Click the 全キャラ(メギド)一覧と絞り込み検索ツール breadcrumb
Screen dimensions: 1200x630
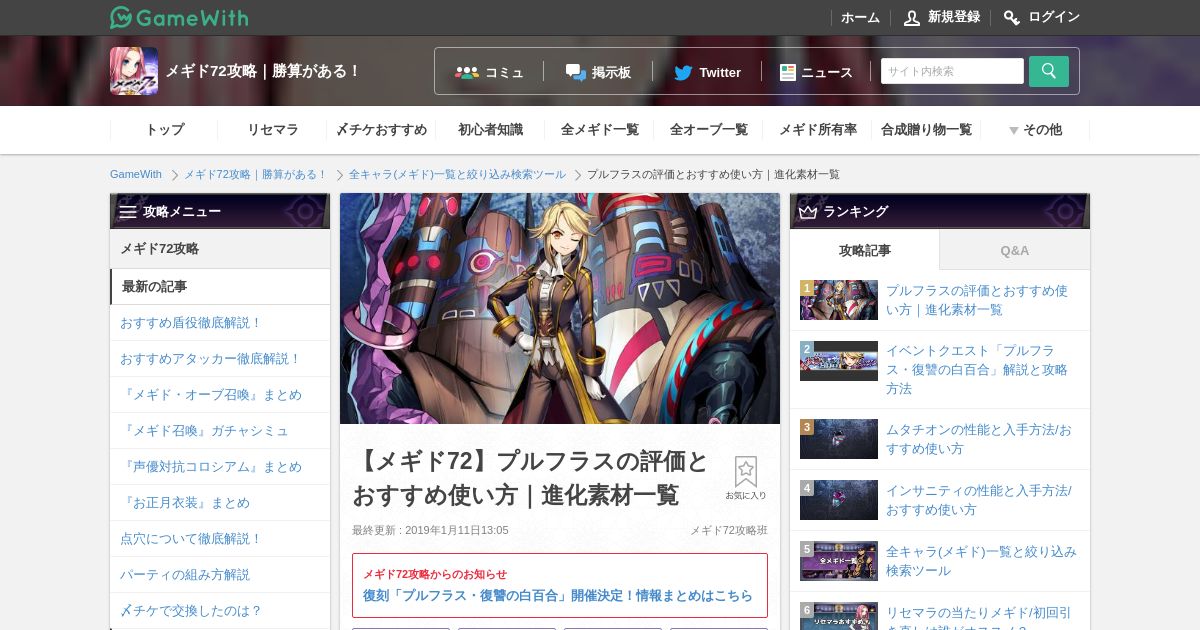tap(457, 174)
